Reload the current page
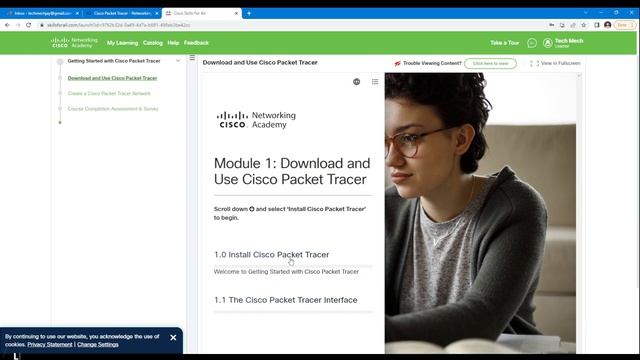This screenshot has height=360, width=640. (29, 25)
